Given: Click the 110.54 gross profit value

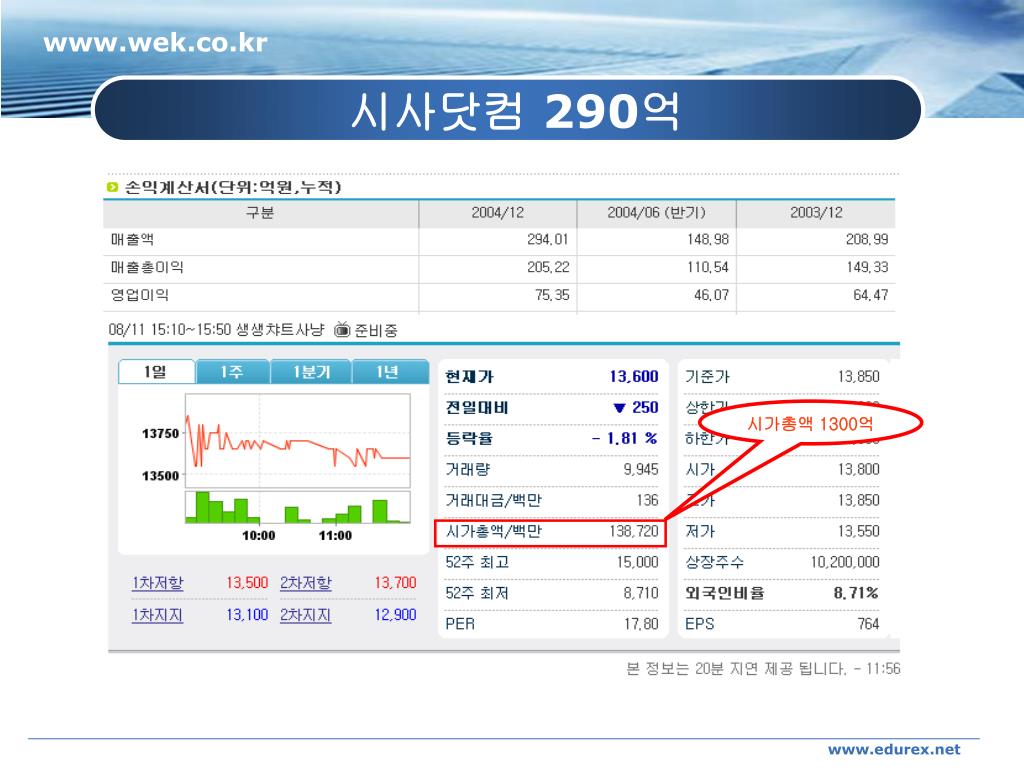Looking at the screenshot, I should [x=708, y=267].
